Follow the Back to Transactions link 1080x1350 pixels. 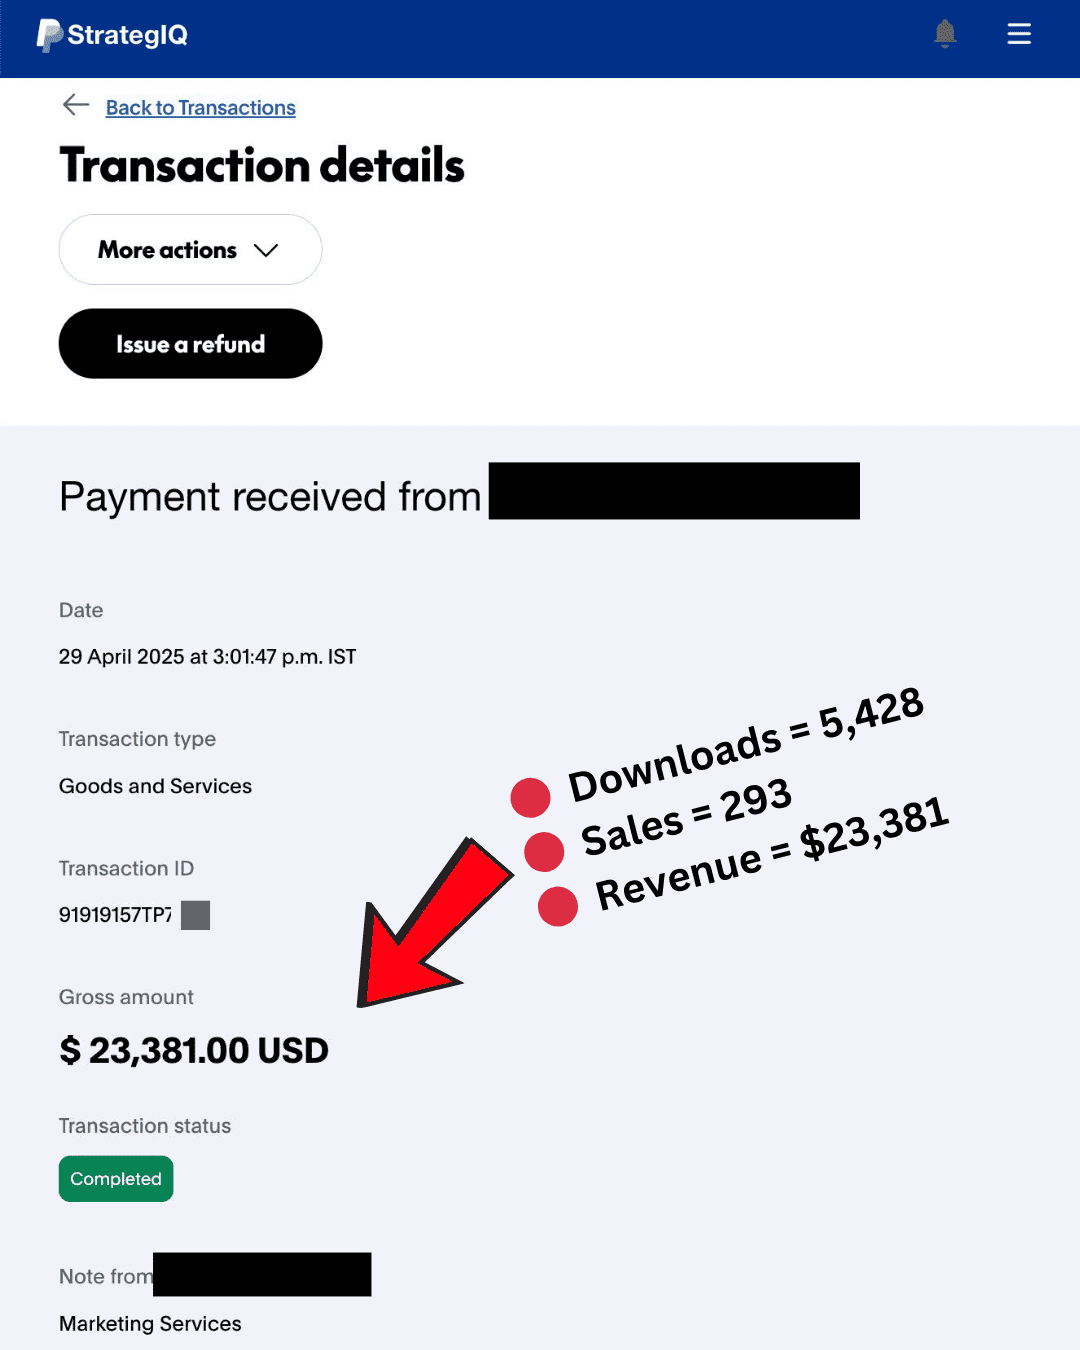click(x=200, y=108)
